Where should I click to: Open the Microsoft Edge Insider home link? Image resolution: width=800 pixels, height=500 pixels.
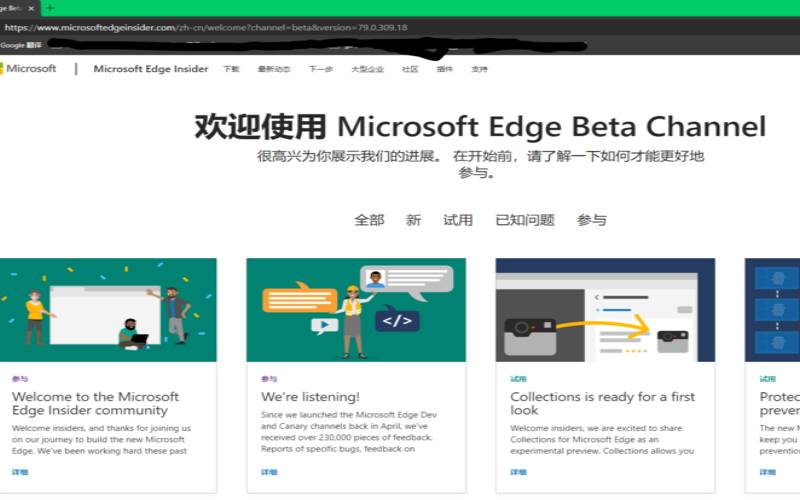point(151,69)
